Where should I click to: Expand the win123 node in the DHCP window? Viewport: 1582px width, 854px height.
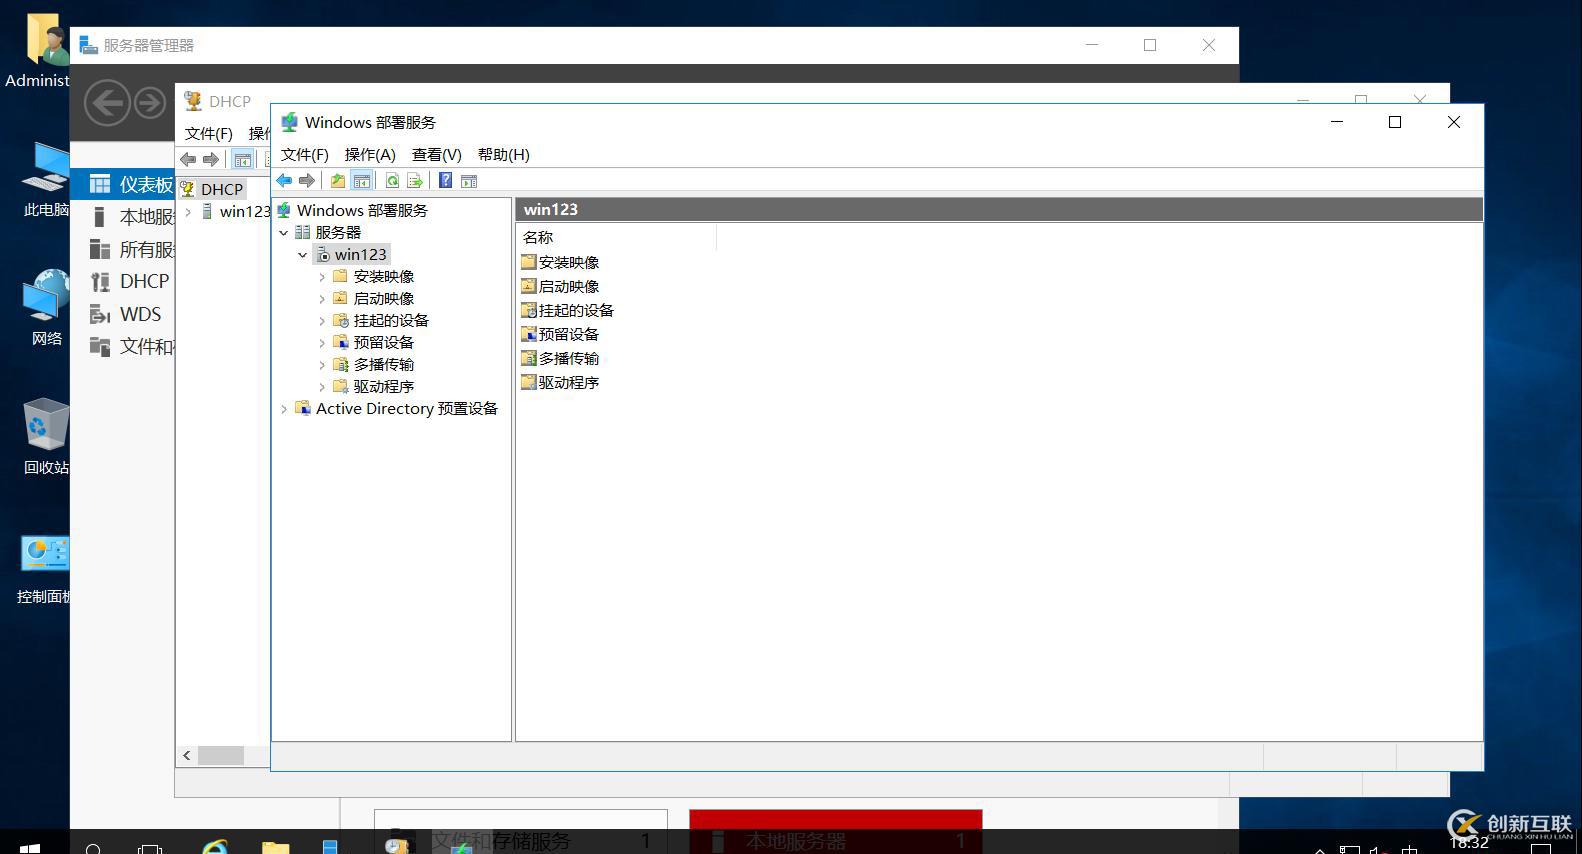pos(188,212)
